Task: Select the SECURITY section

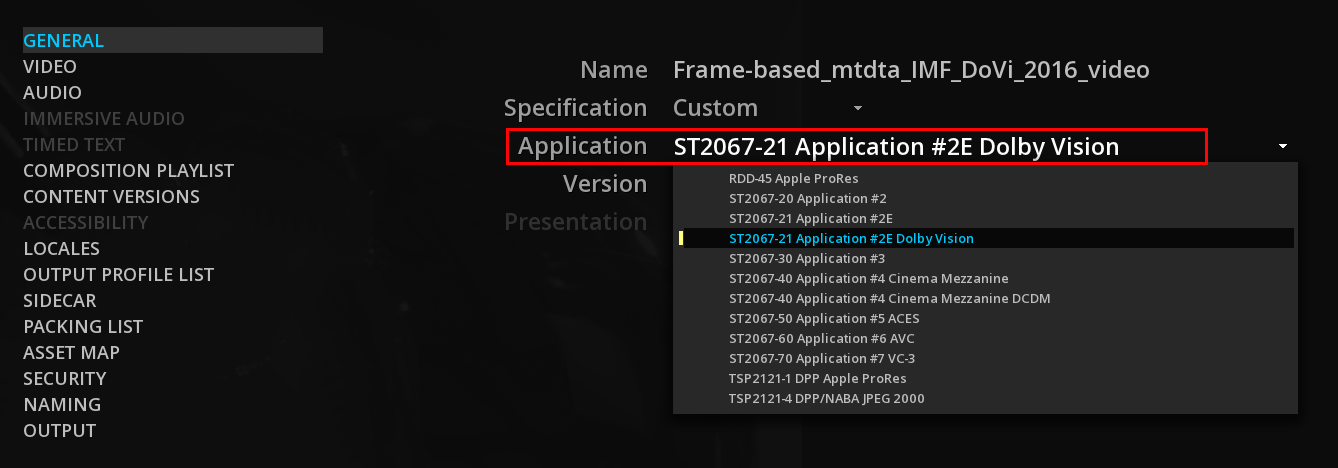Action: [x=64, y=379]
